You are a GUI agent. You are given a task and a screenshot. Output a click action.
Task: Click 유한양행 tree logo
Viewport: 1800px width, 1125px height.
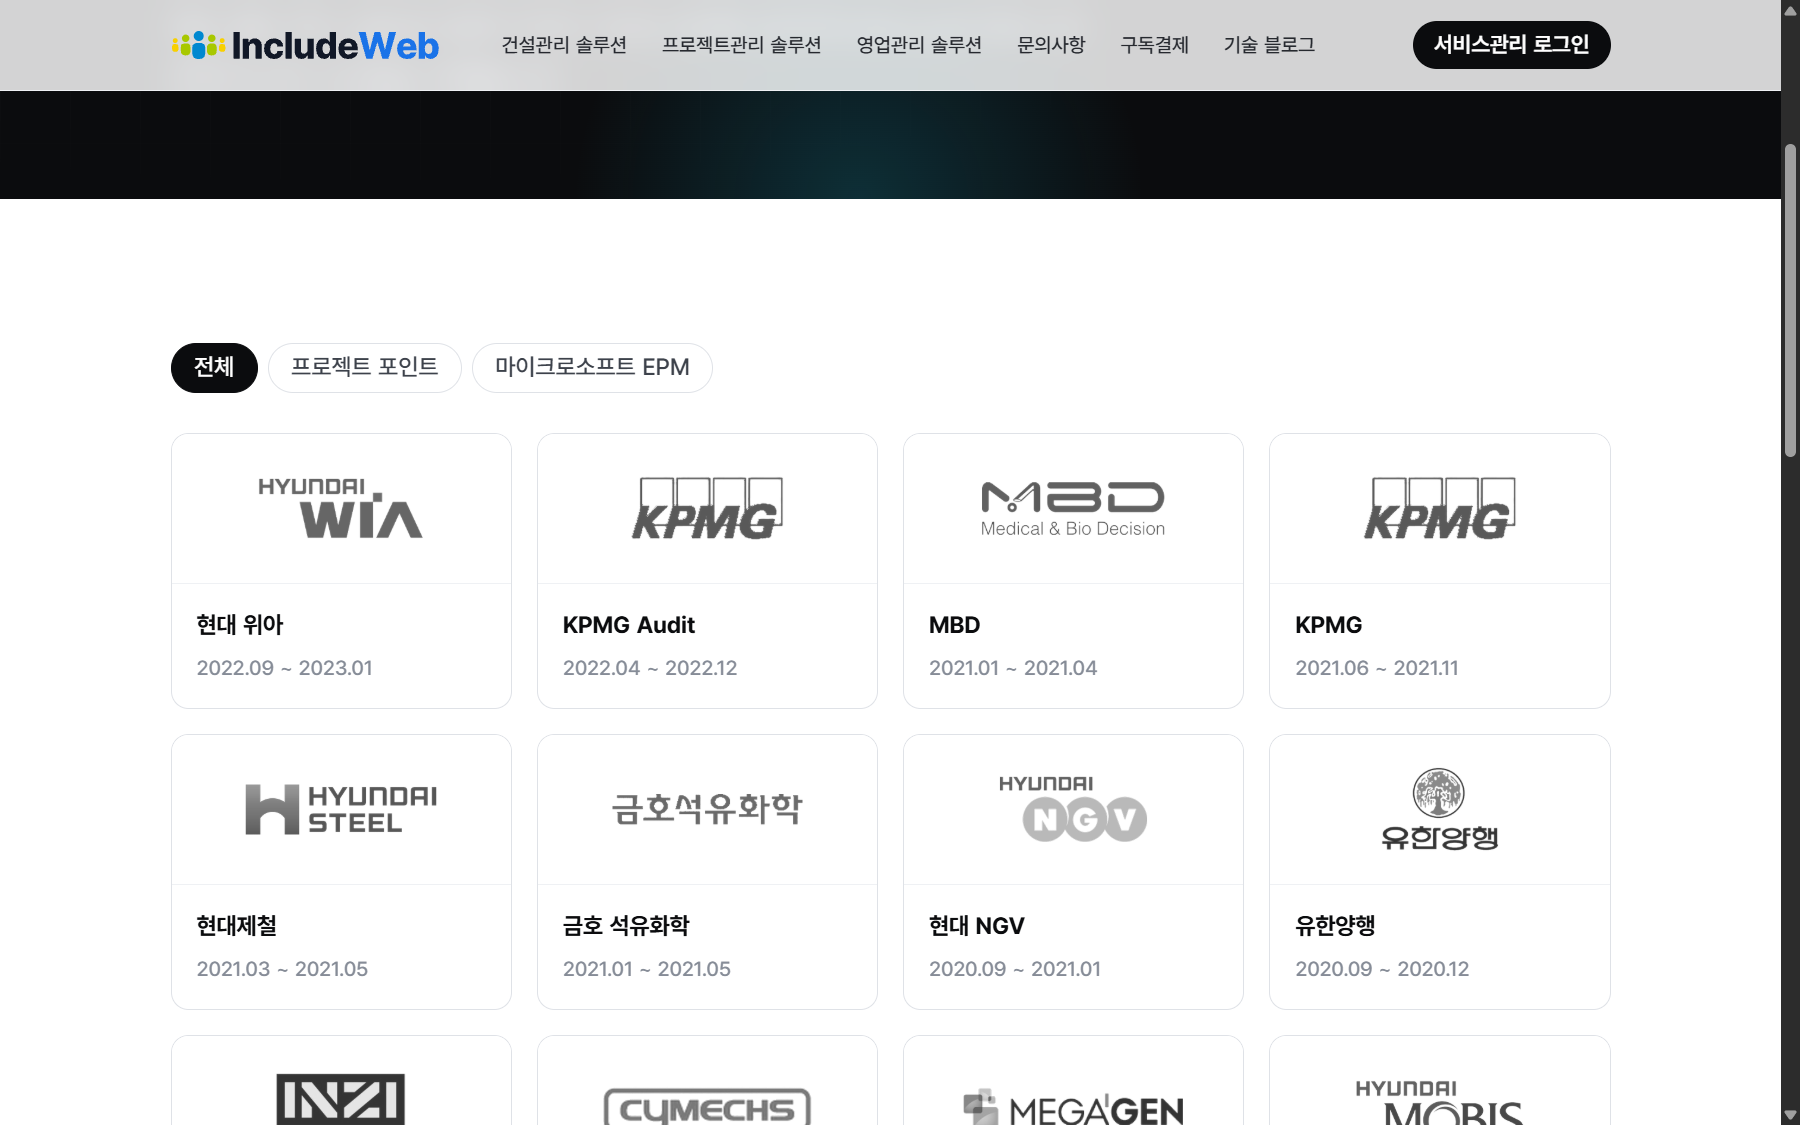1440,809
